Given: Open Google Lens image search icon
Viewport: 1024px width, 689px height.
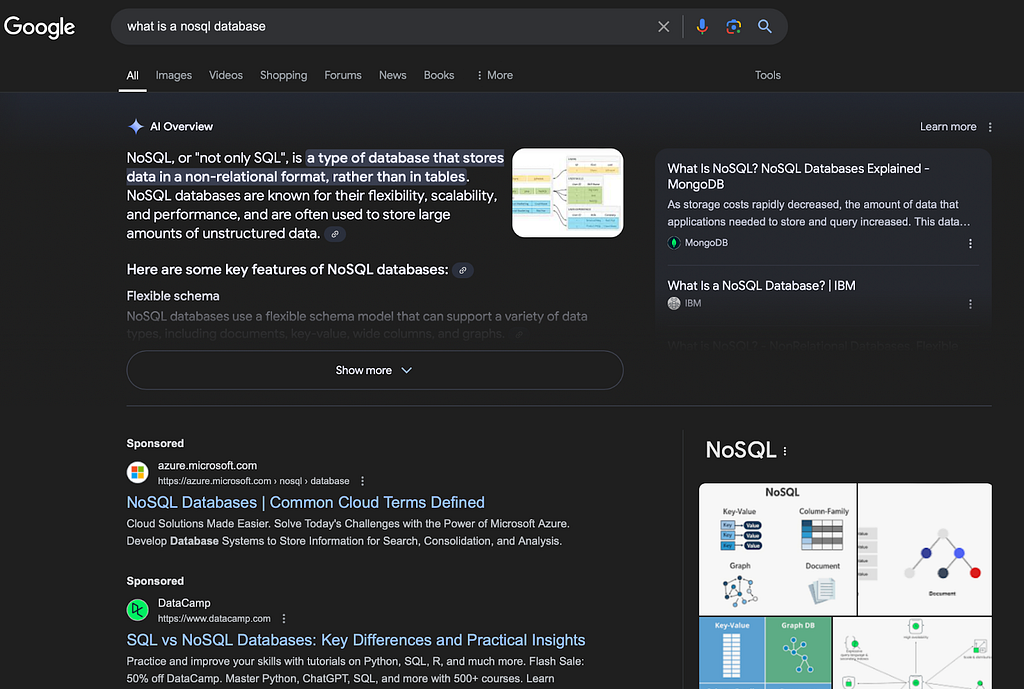Looking at the screenshot, I should (733, 27).
